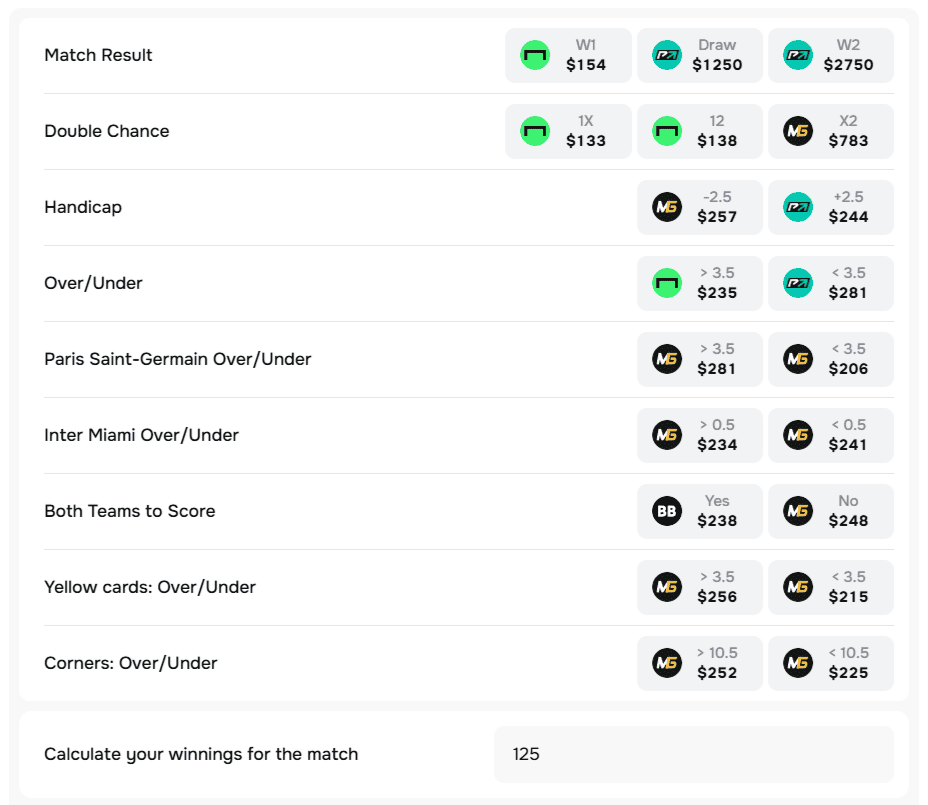
Task: Click the BB icon for Both Teams Yes
Action: [666, 511]
